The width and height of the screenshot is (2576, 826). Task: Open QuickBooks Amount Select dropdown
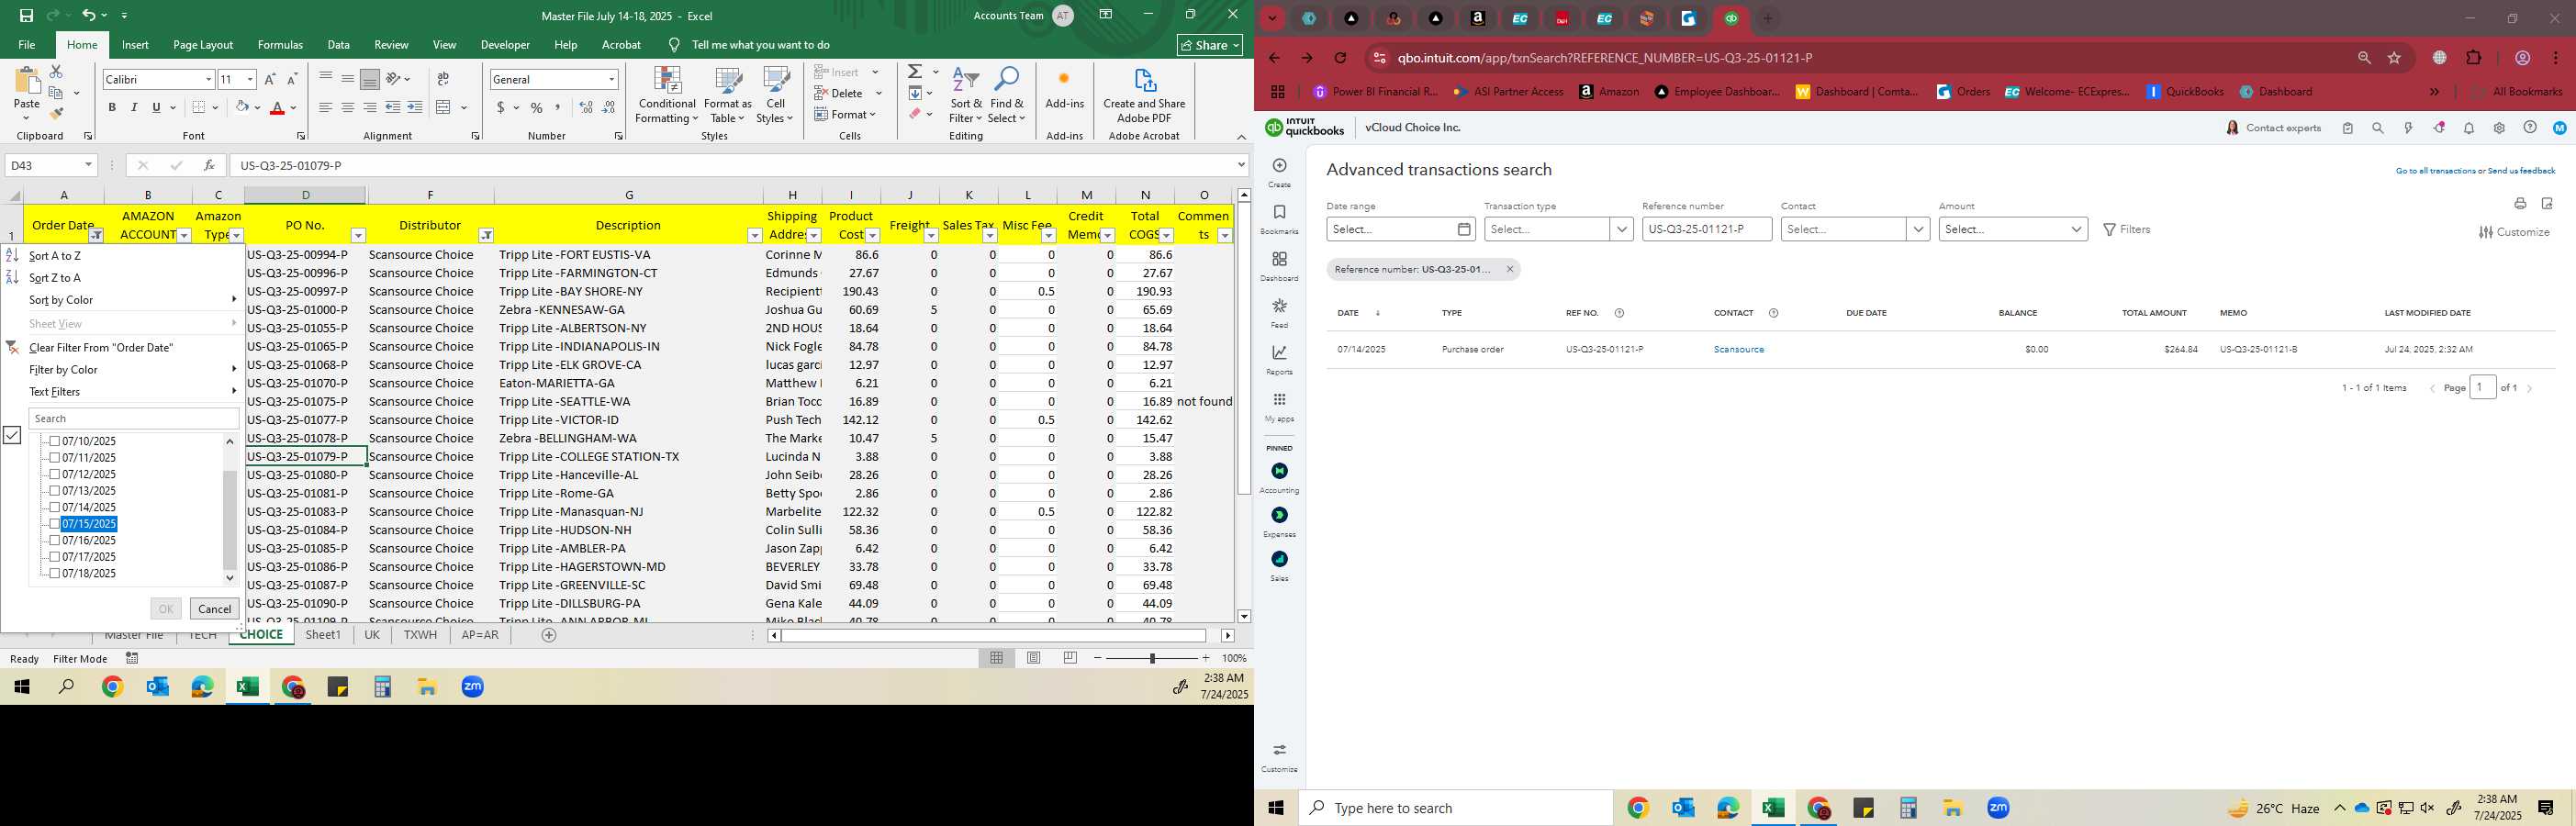pos(2012,229)
